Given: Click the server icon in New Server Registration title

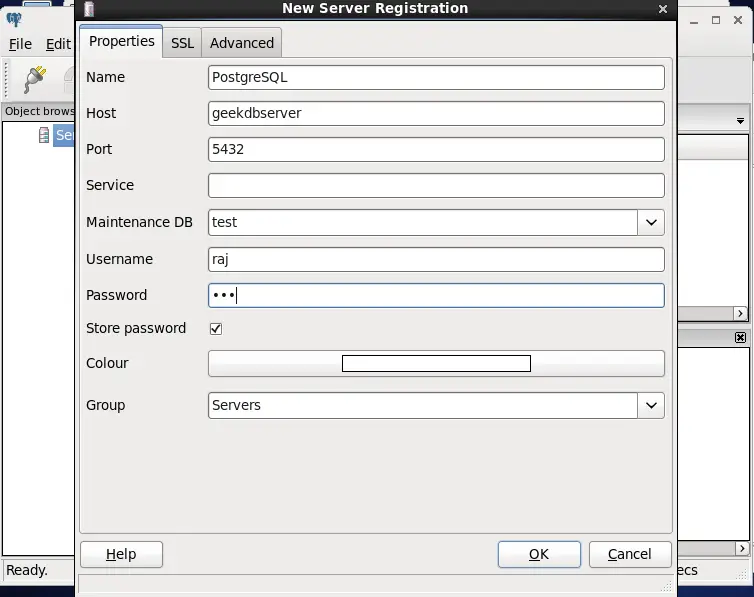Looking at the screenshot, I should [x=89, y=9].
